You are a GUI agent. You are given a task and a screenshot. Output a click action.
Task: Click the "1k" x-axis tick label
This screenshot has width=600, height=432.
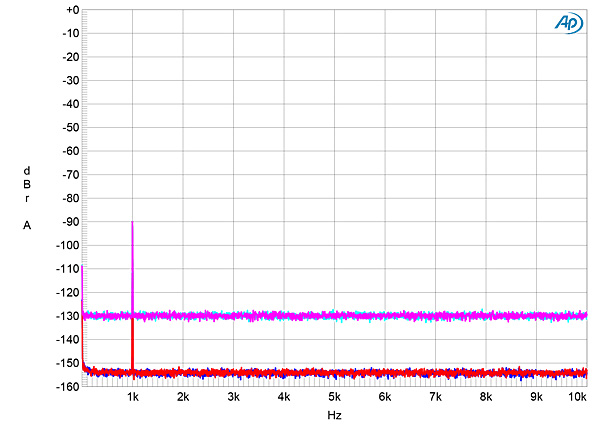(133, 397)
